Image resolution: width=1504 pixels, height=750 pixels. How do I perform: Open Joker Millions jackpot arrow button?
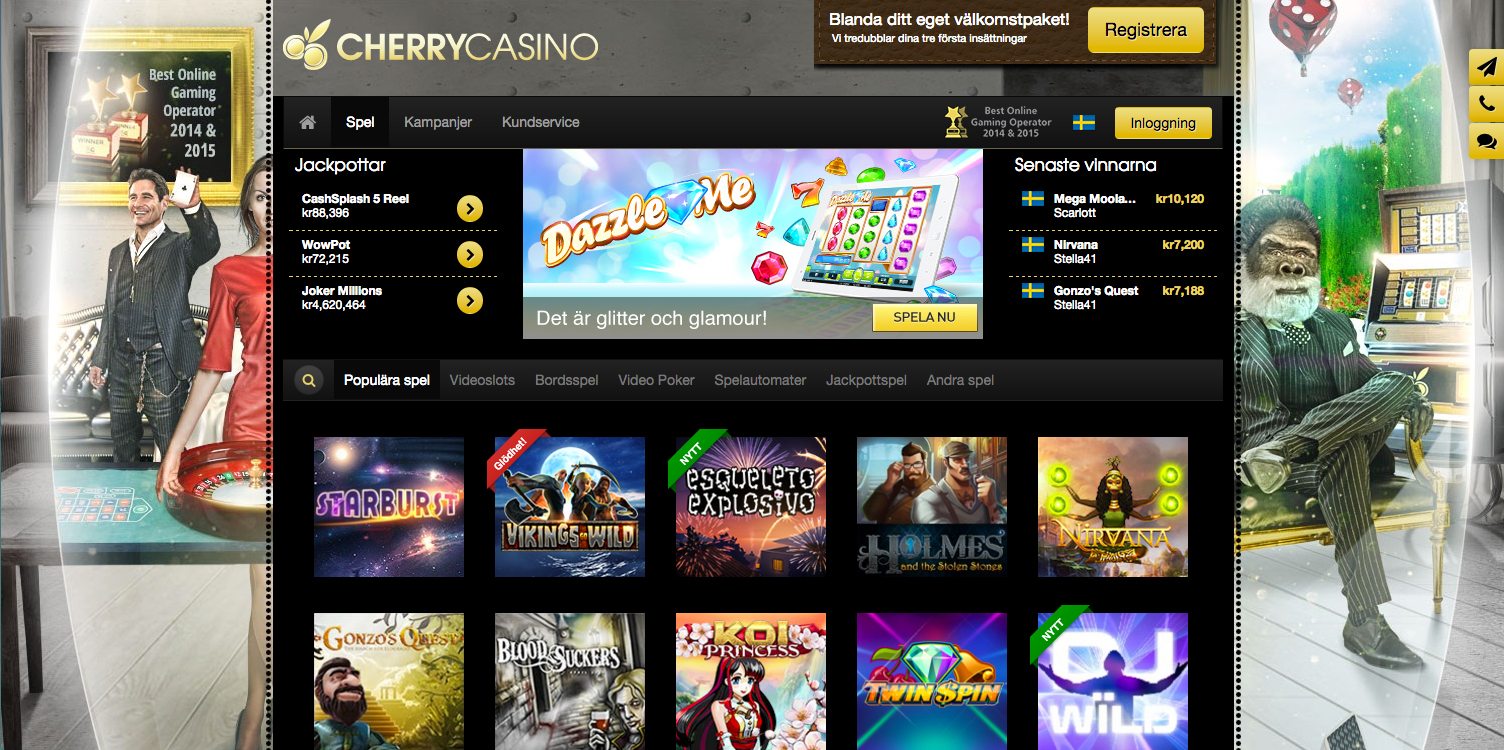click(x=470, y=300)
